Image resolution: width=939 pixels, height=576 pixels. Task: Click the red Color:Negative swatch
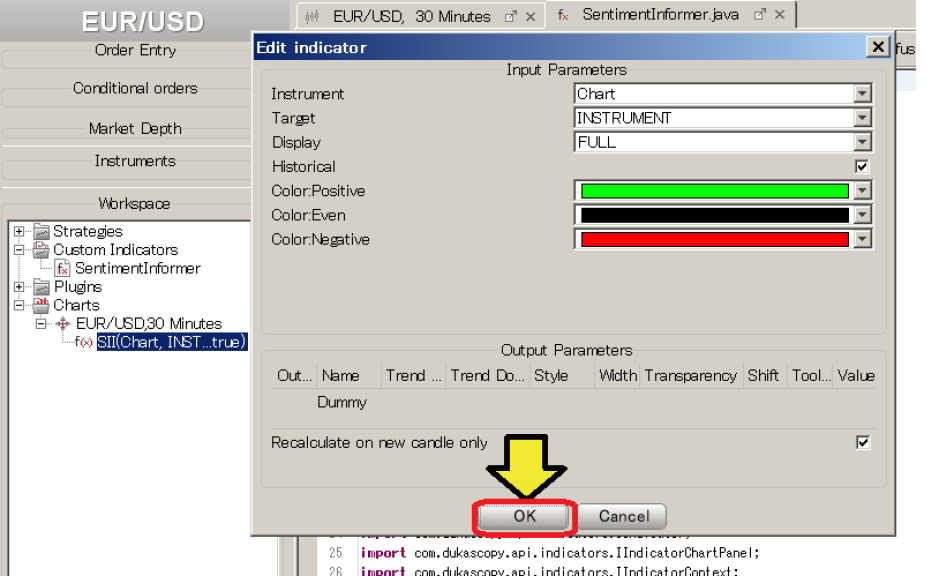click(x=714, y=240)
